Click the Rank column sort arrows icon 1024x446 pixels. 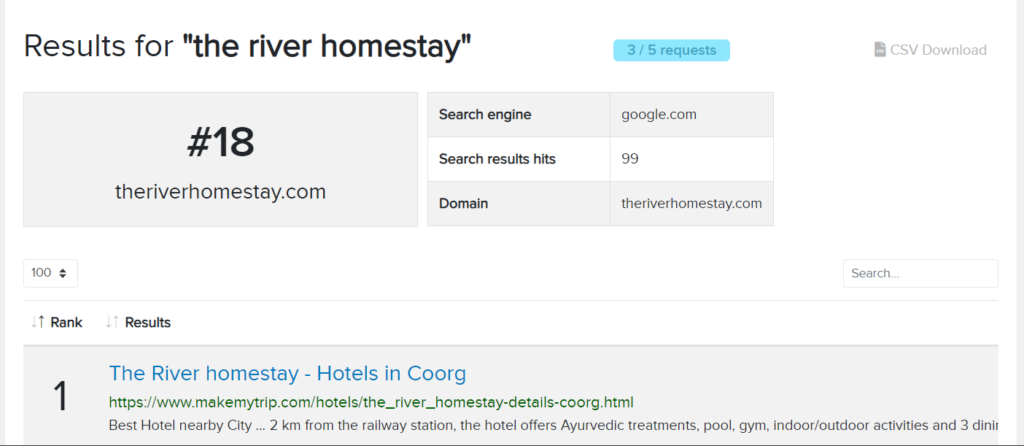[x=38, y=322]
